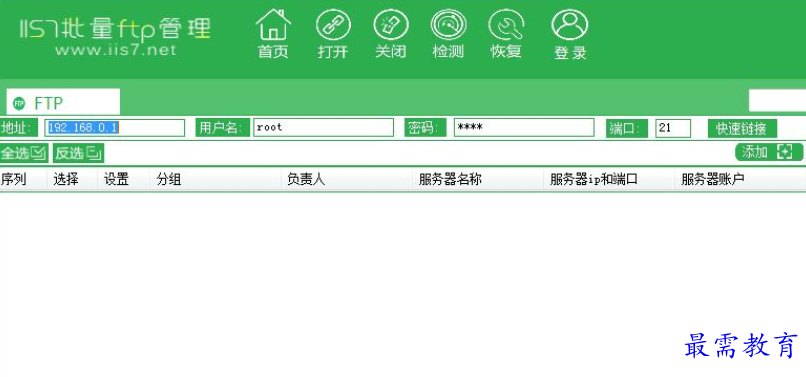Click the 密码 password field
The image size is (806, 377).
[x=524, y=128]
